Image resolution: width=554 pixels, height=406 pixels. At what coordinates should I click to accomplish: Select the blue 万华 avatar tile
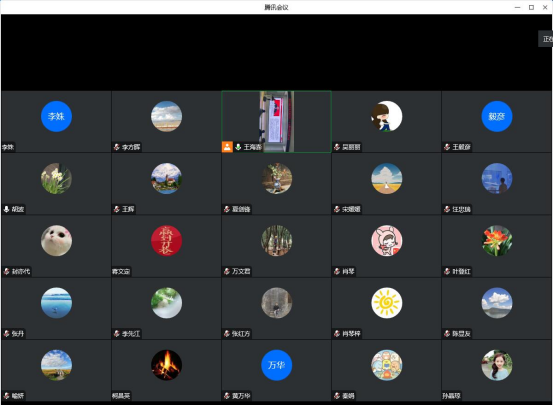point(277,365)
